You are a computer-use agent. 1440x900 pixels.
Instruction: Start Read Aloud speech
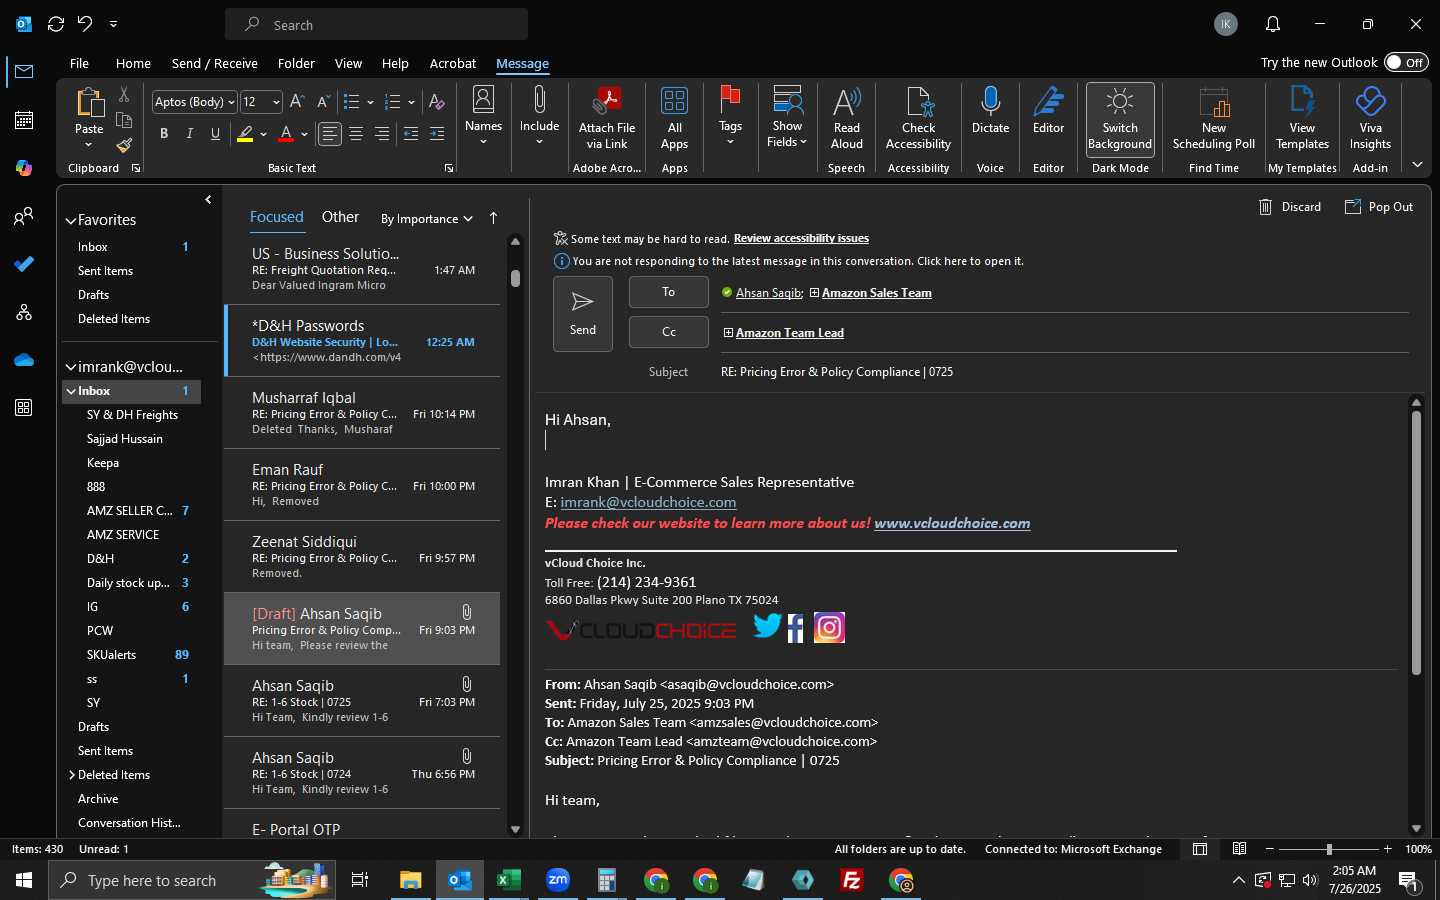(847, 118)
